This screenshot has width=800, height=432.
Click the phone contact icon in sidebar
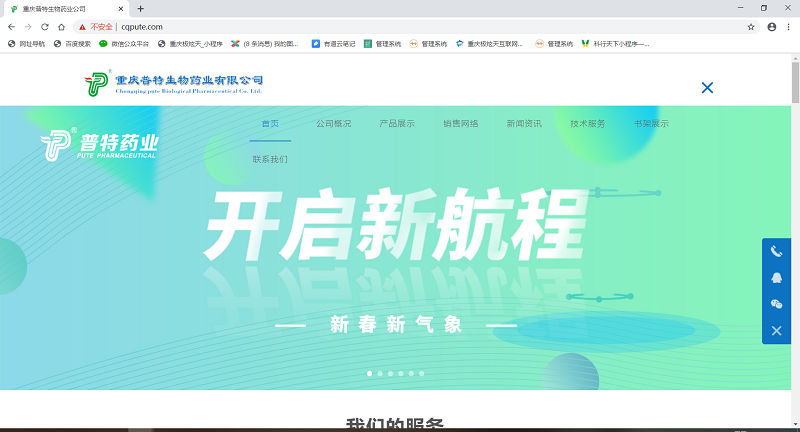coord(776,252)
